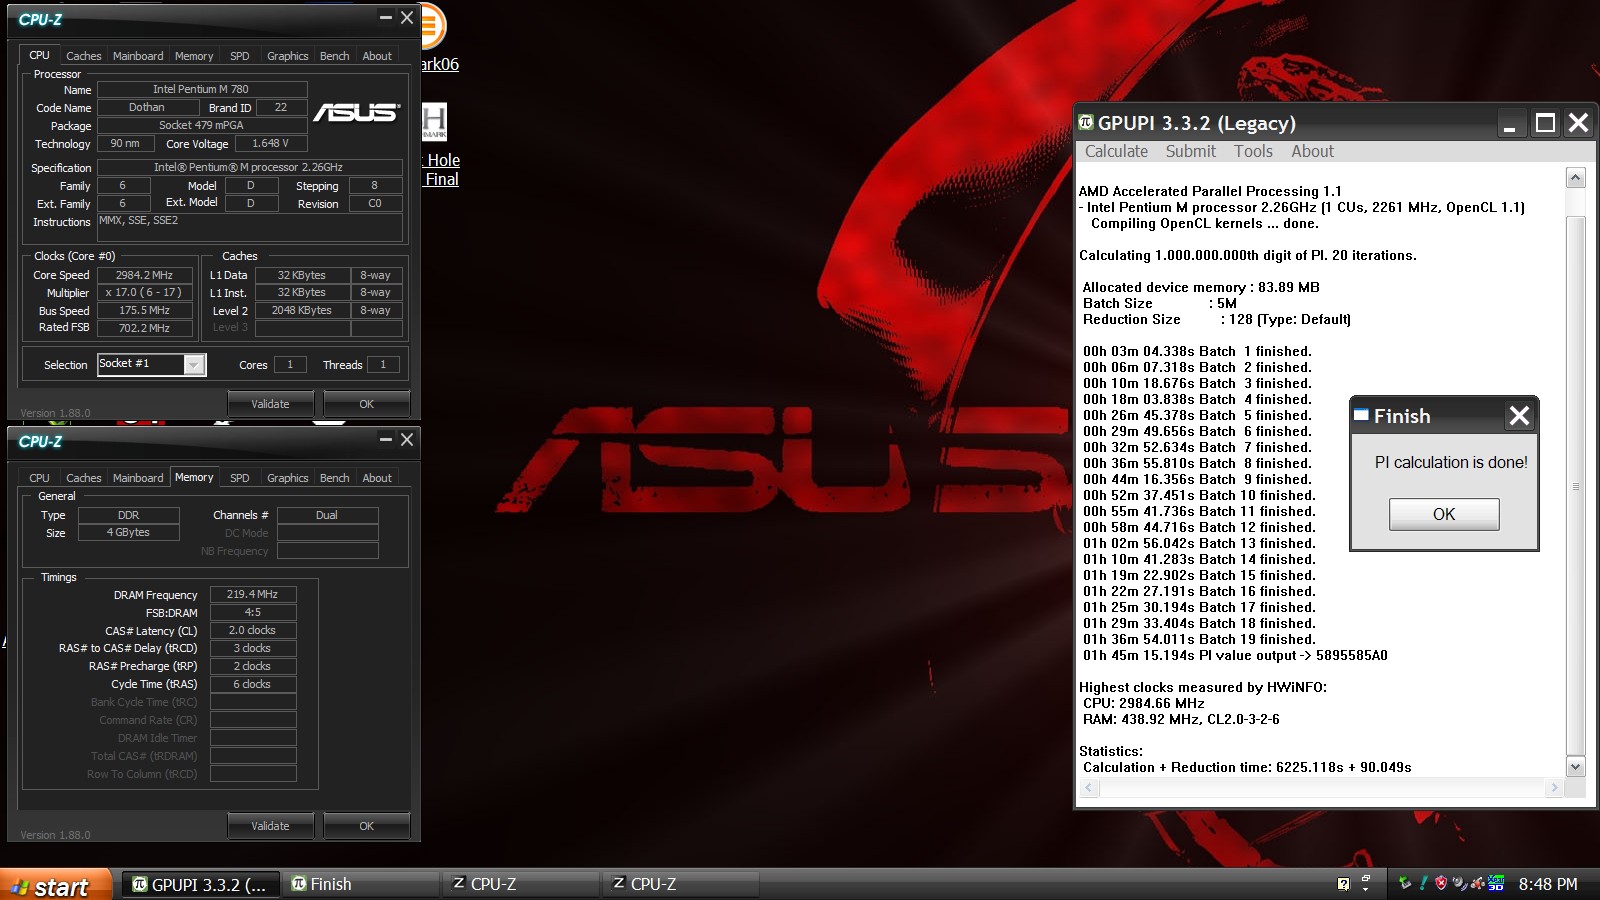Click the GPUPI pi icon in the title bar
Viewport: 1600px width, 900px height.
(x=1086, y=122)
